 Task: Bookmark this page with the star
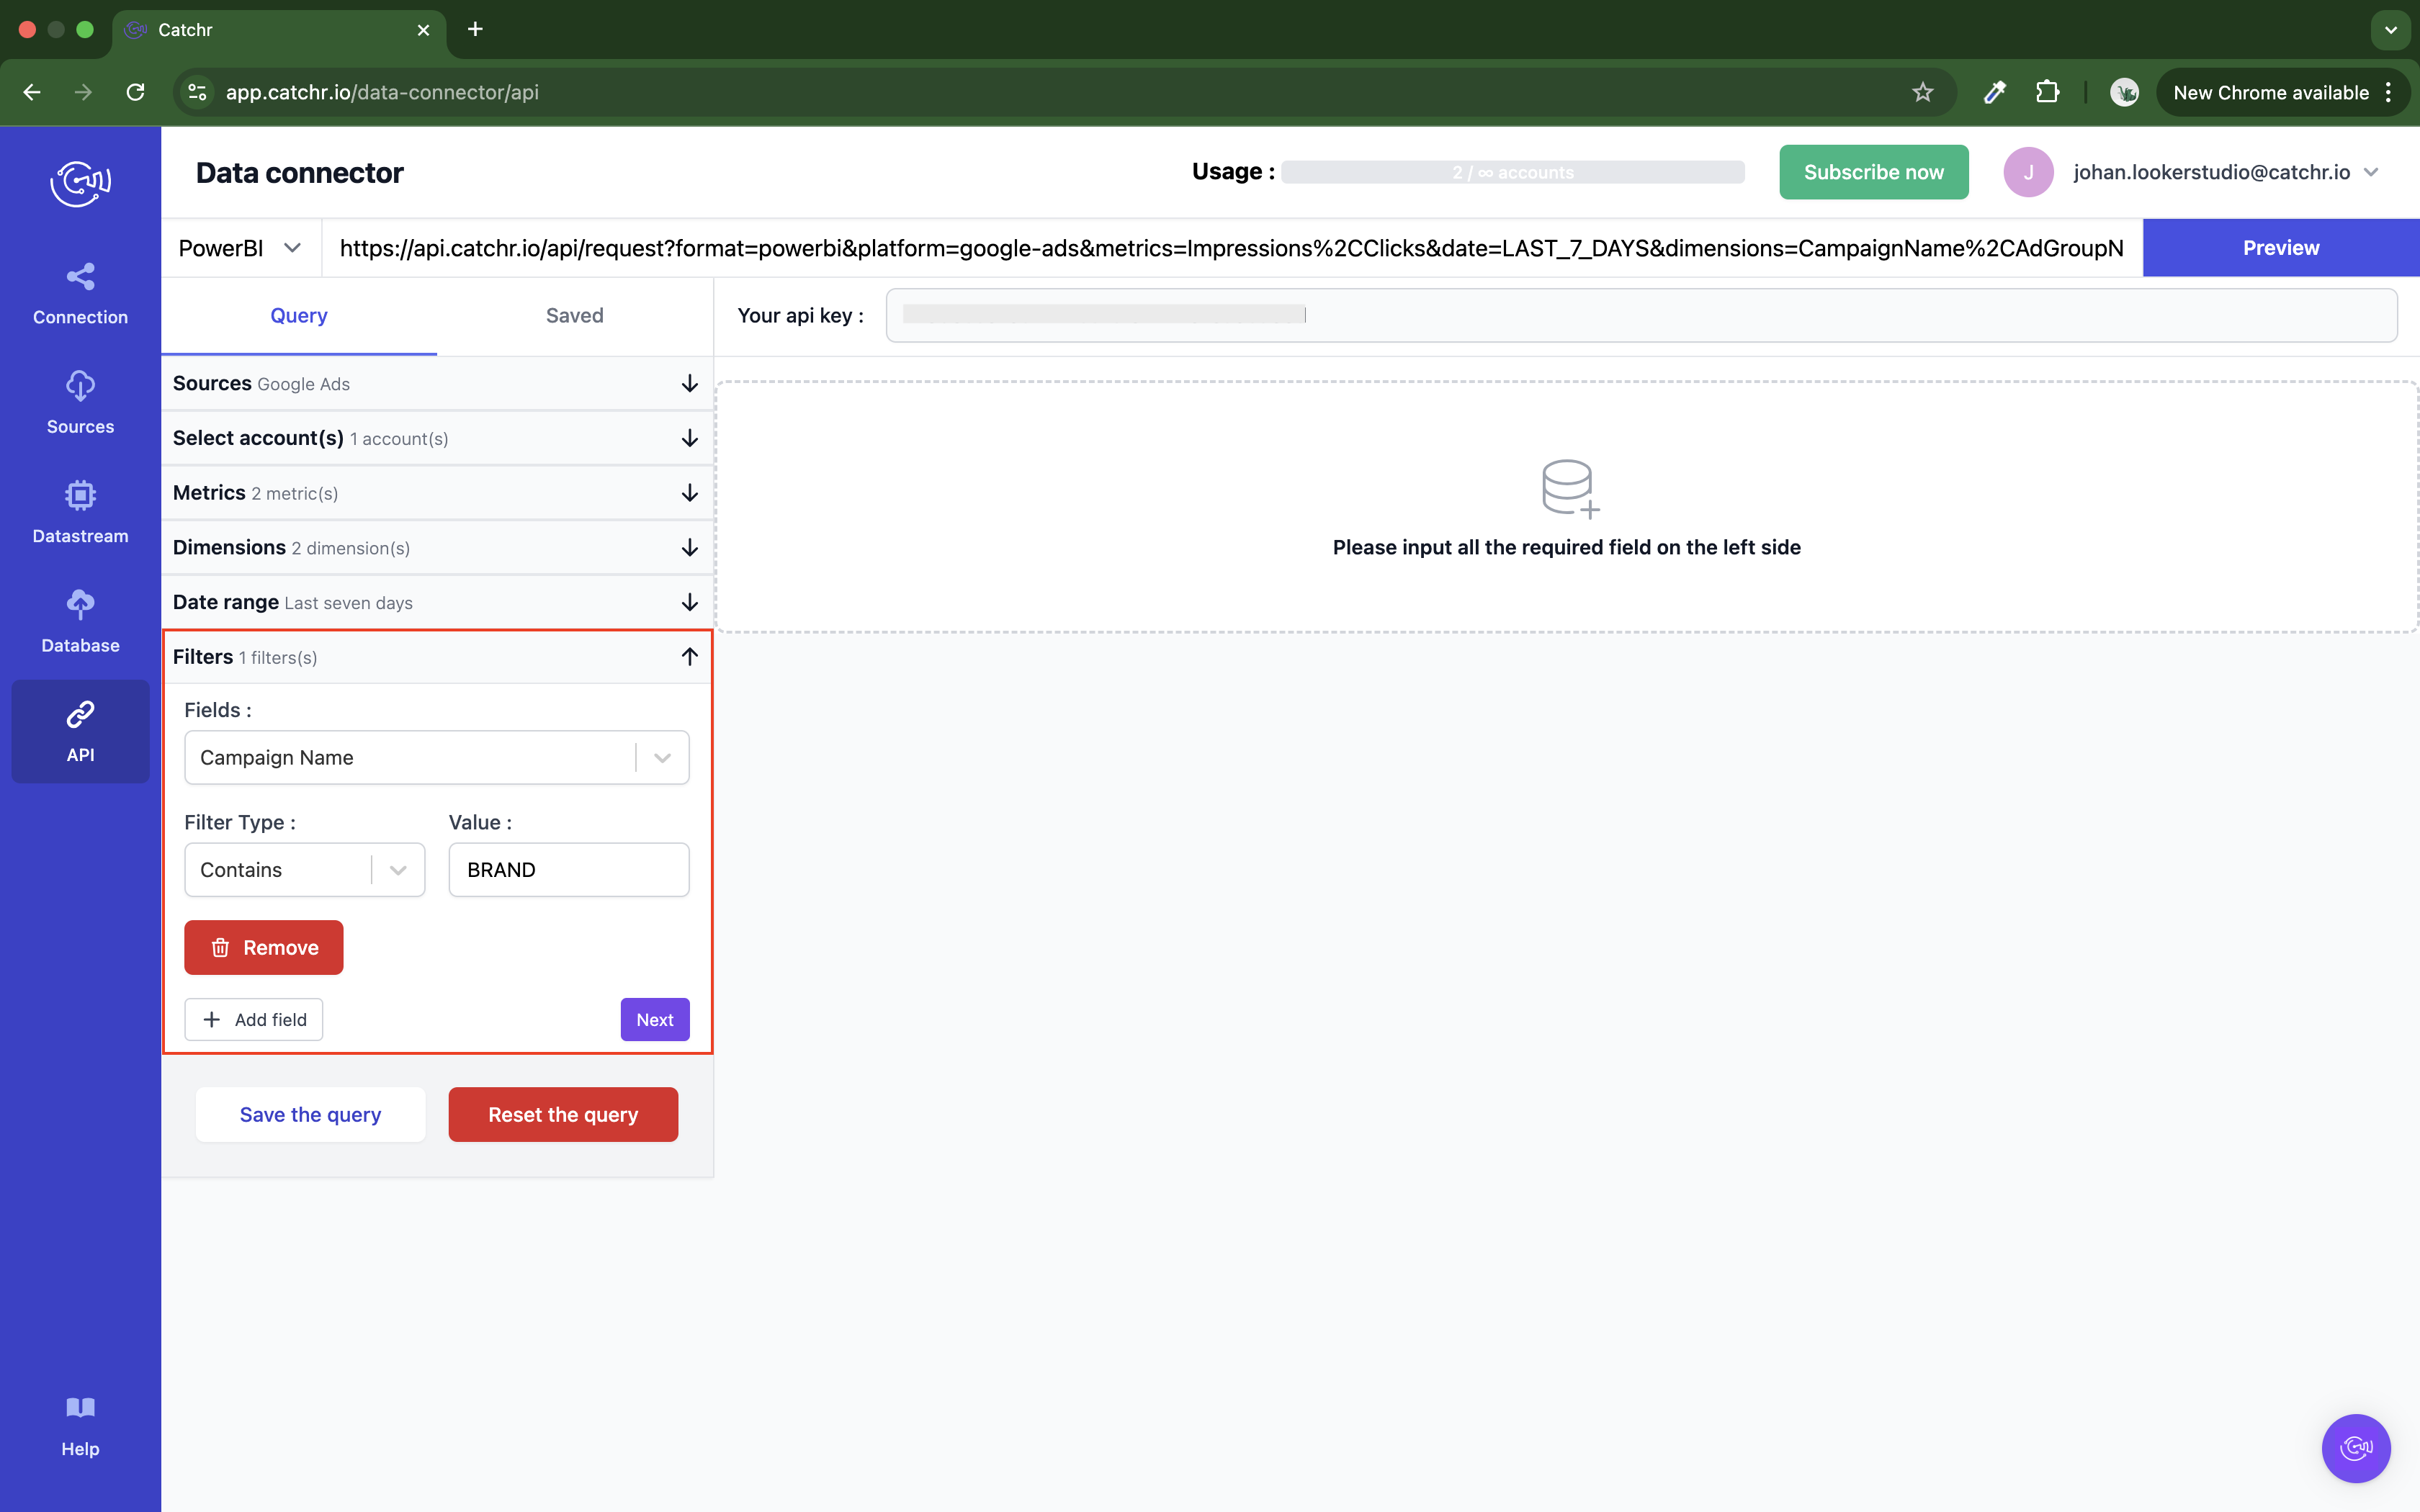1922,92
